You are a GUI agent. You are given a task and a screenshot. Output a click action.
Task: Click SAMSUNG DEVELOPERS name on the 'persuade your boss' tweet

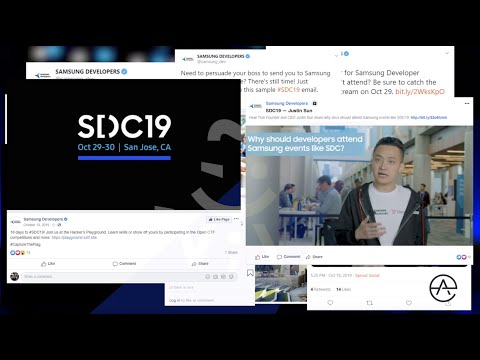220,56
